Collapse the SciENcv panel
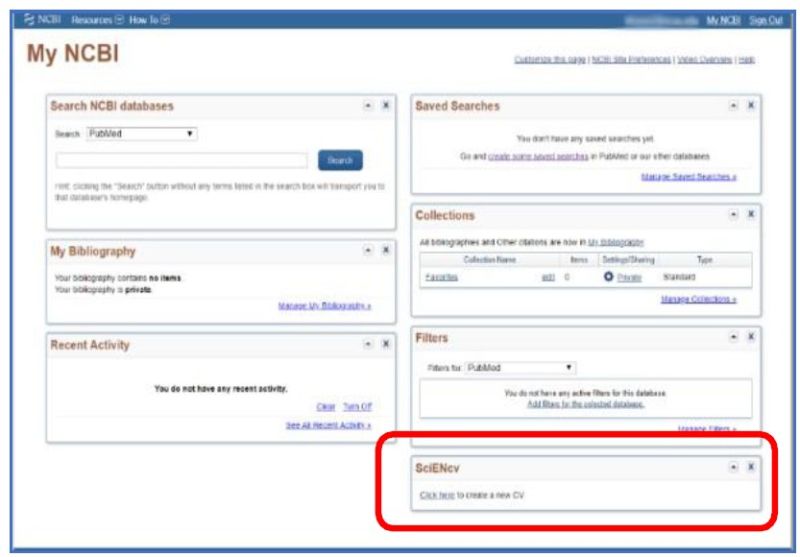The image size is (800, 557). (733, 467)
